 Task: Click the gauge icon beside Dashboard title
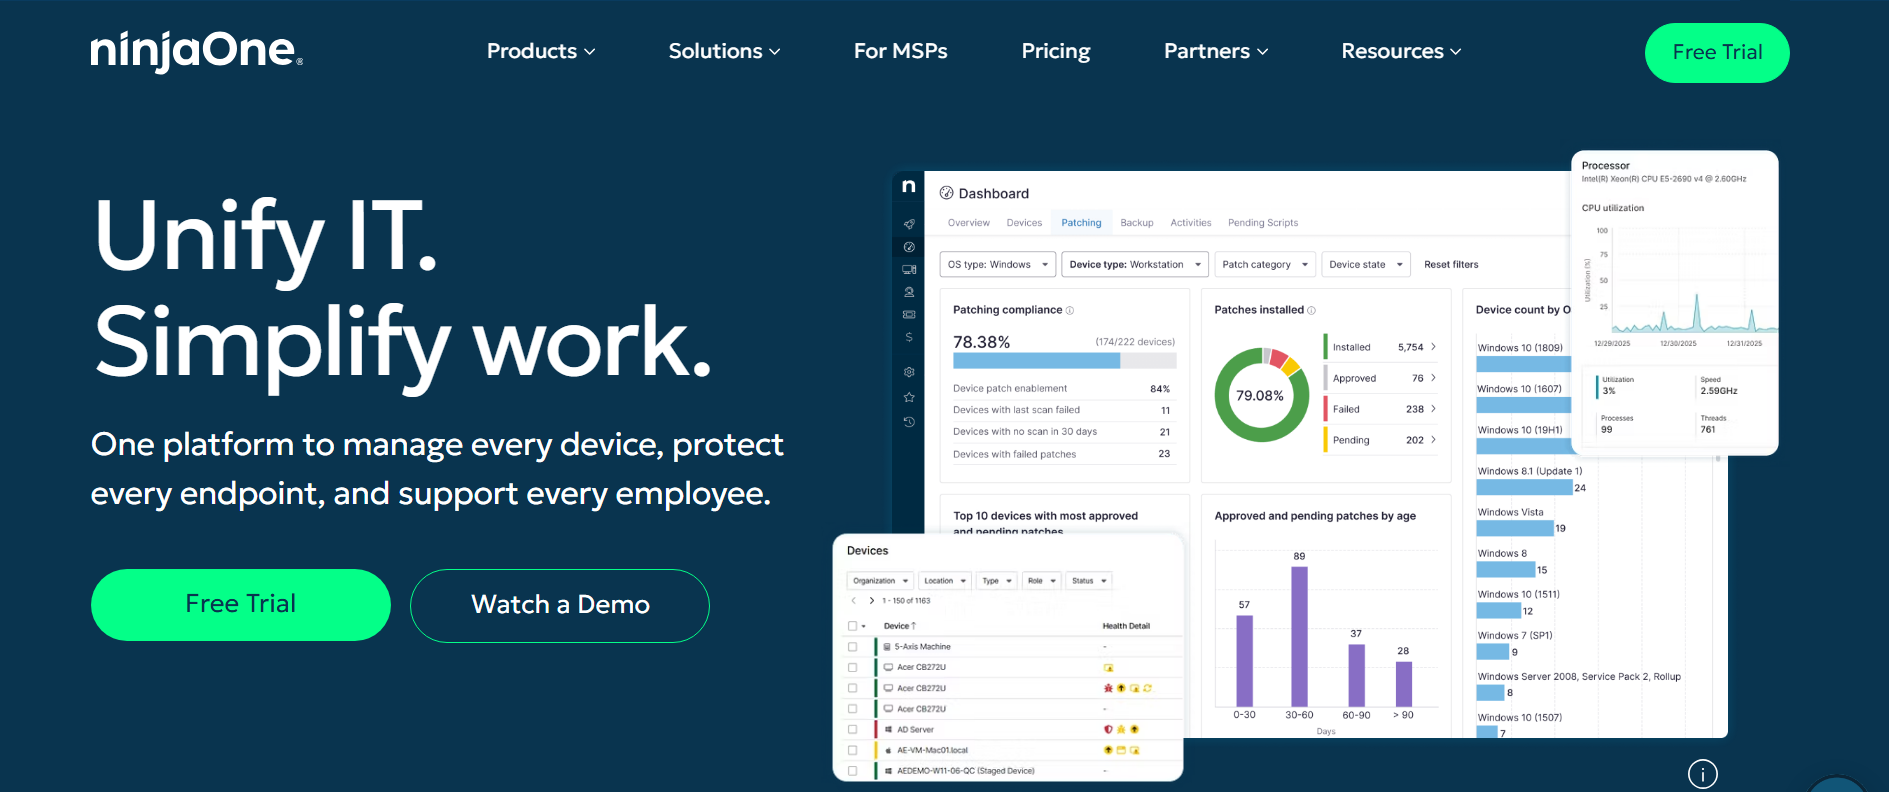pos(946,193)
